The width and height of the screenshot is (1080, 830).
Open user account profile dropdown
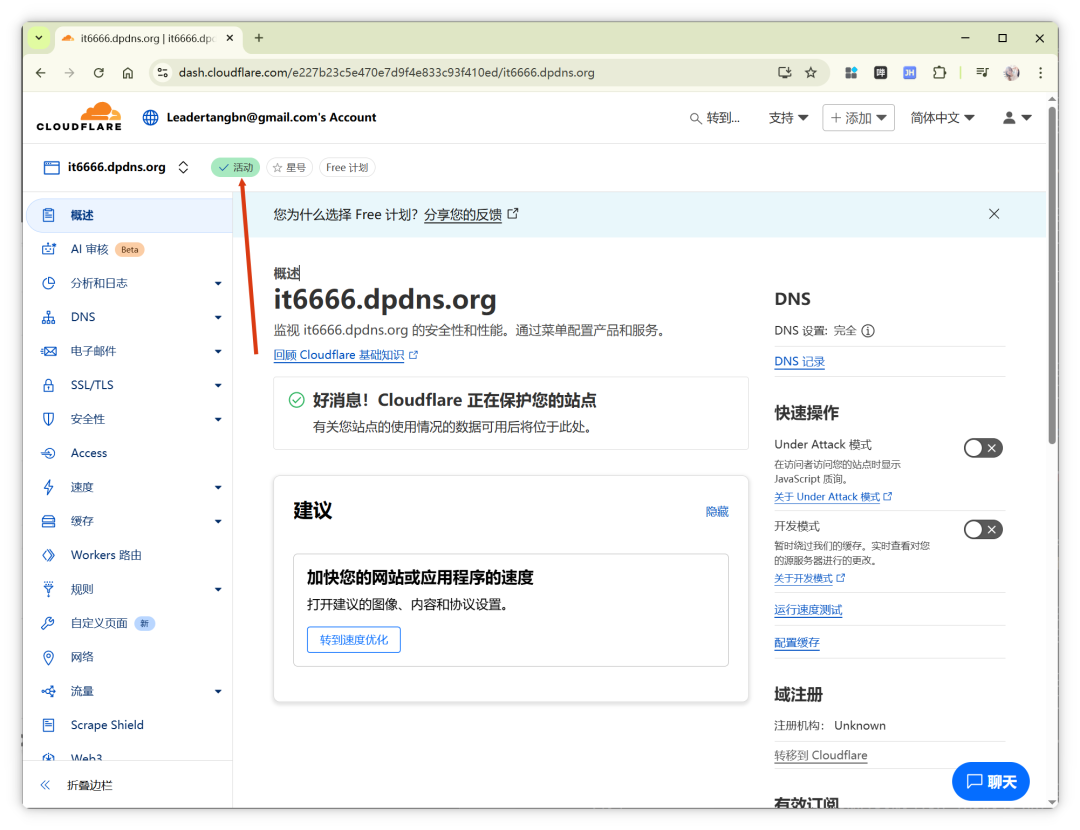(x=1017, y=118)
